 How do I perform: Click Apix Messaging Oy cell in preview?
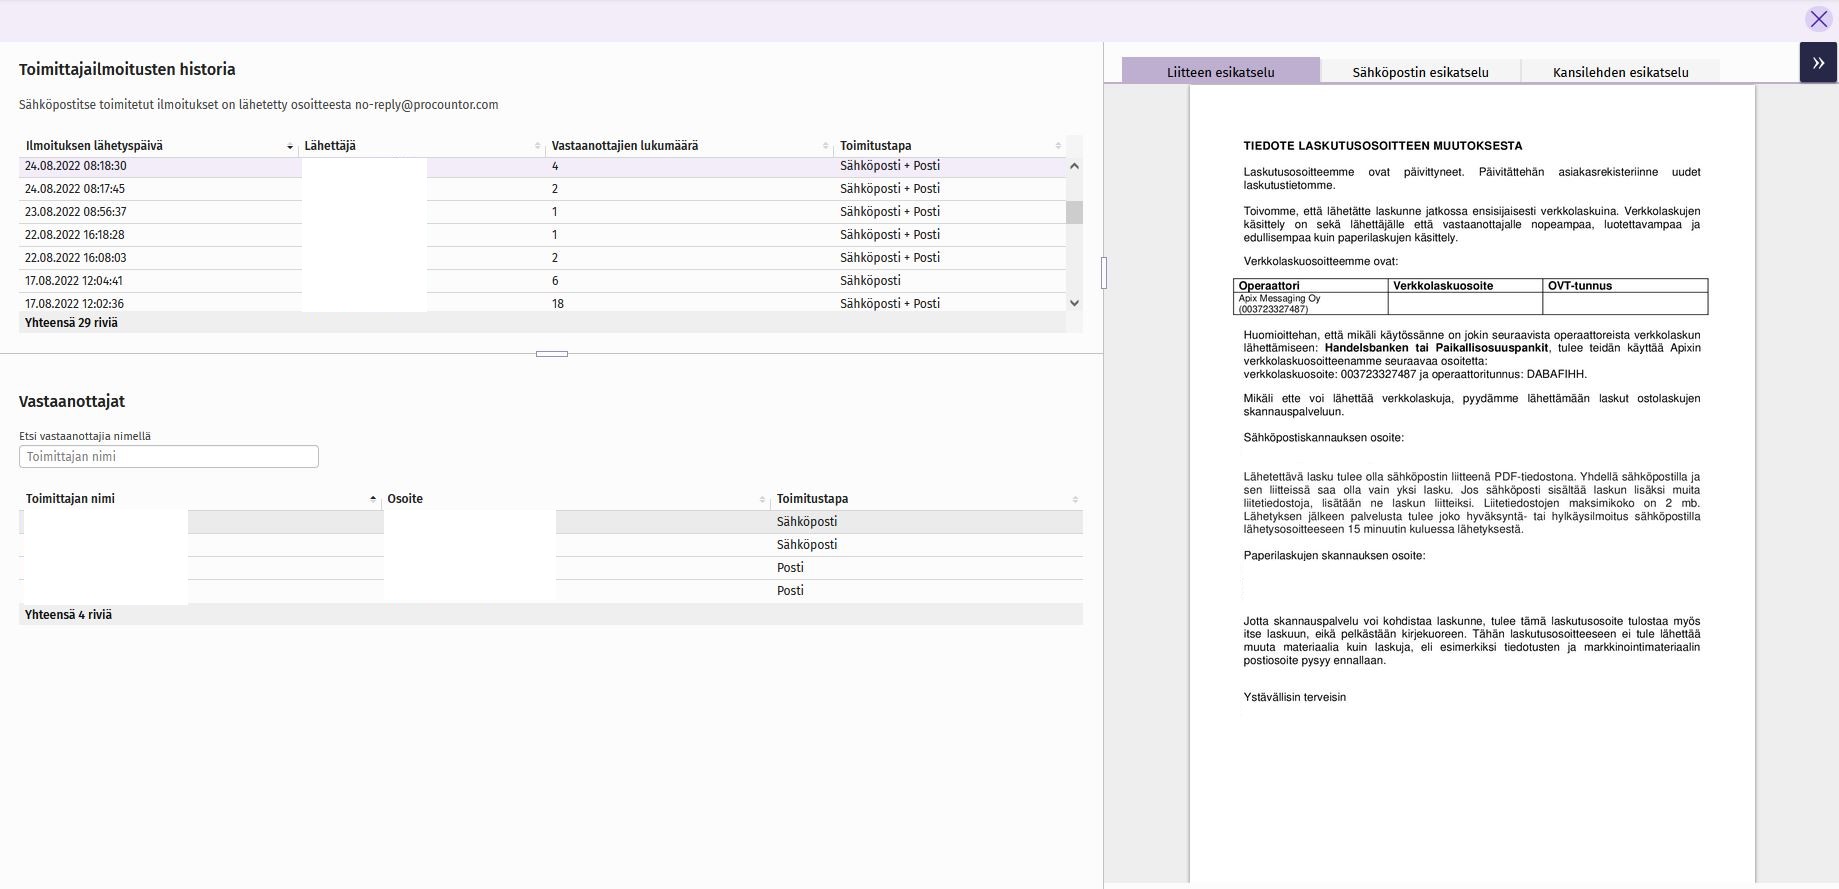(1311, 303)
